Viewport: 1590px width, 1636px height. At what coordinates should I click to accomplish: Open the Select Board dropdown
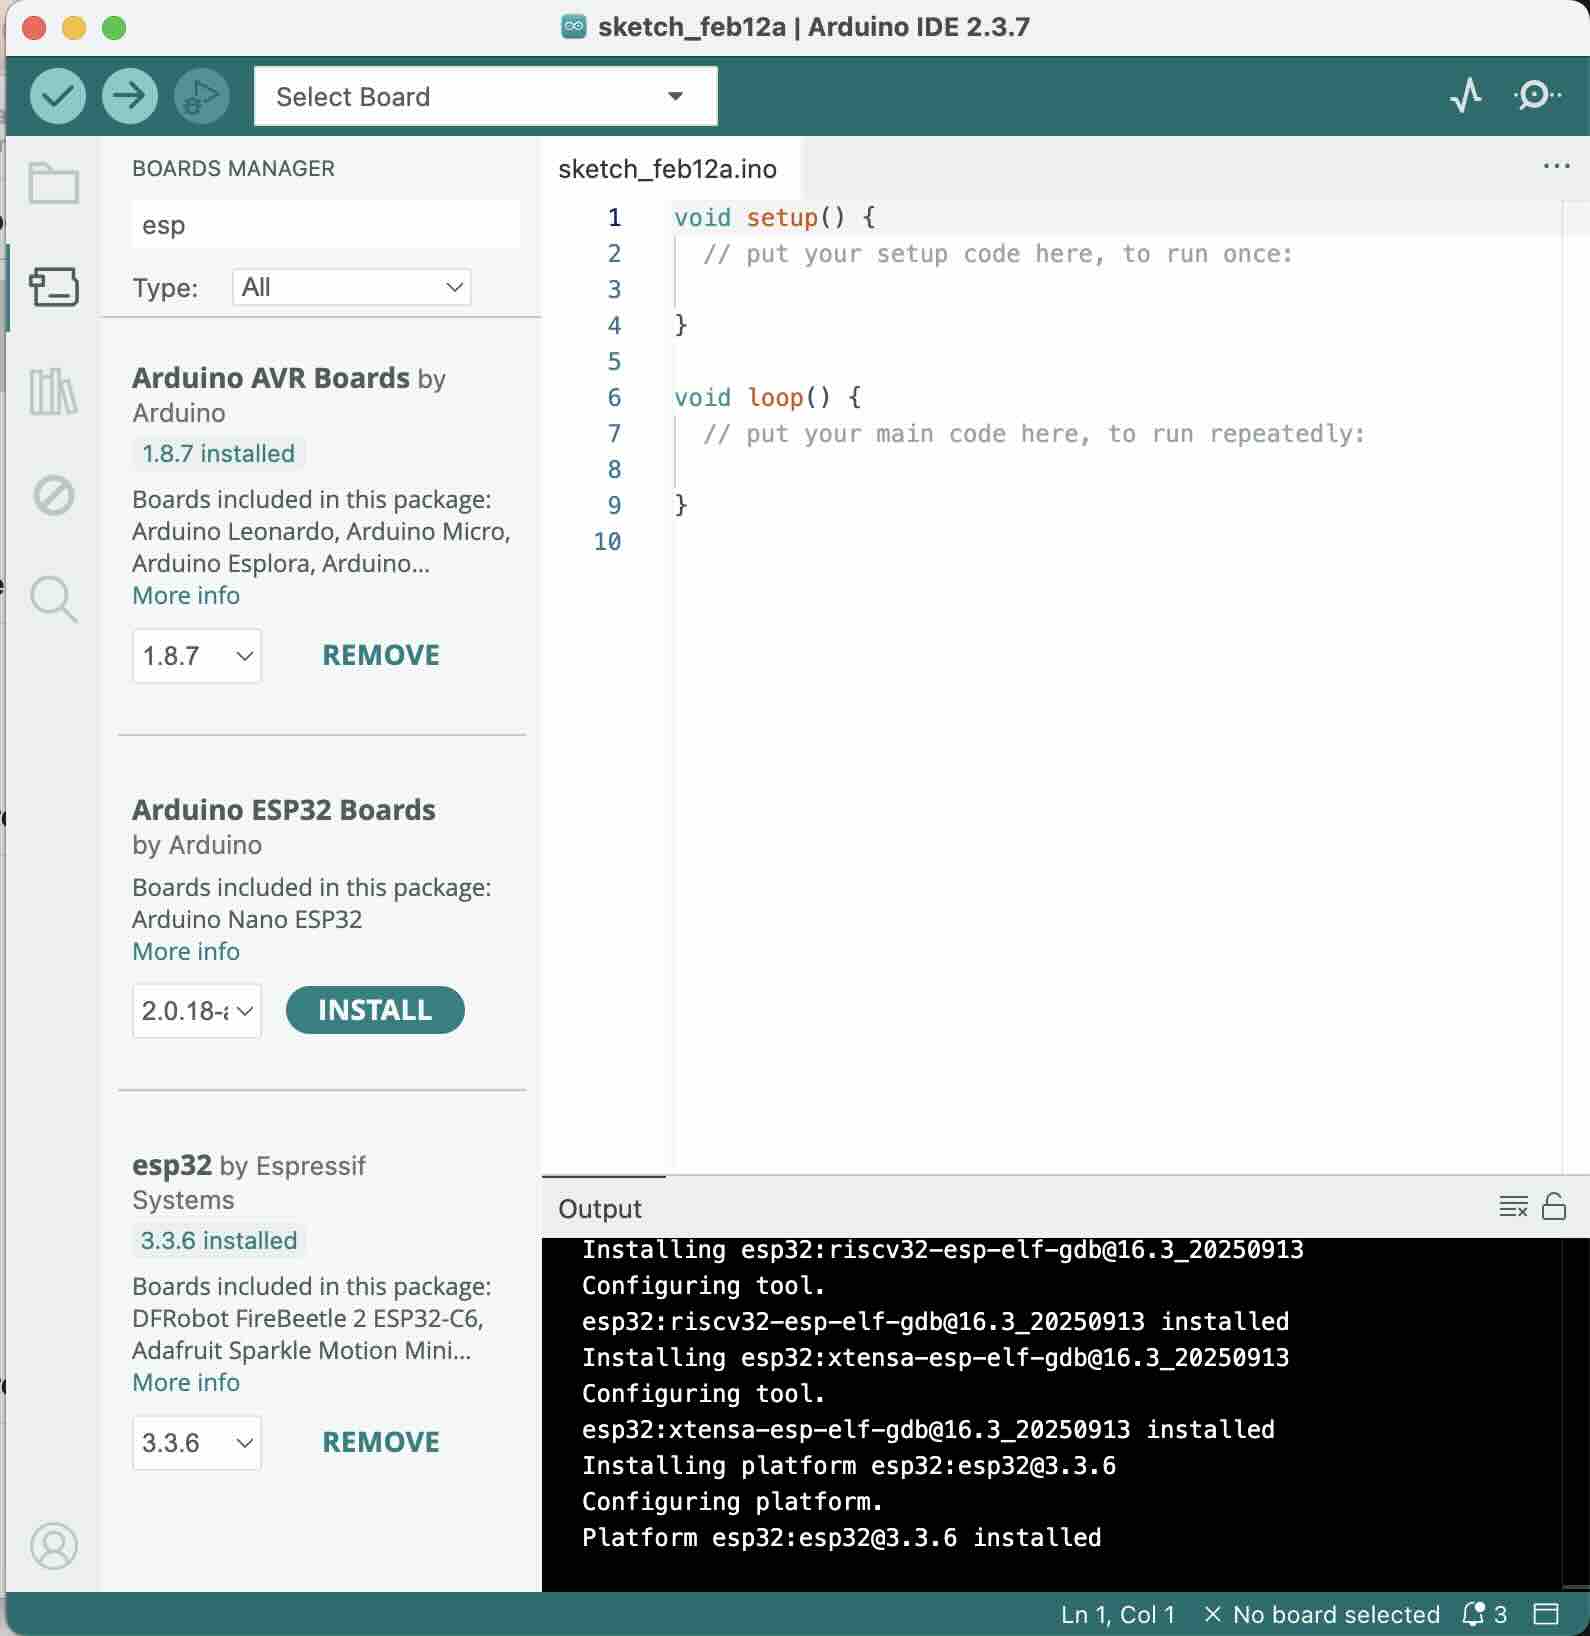486,96
